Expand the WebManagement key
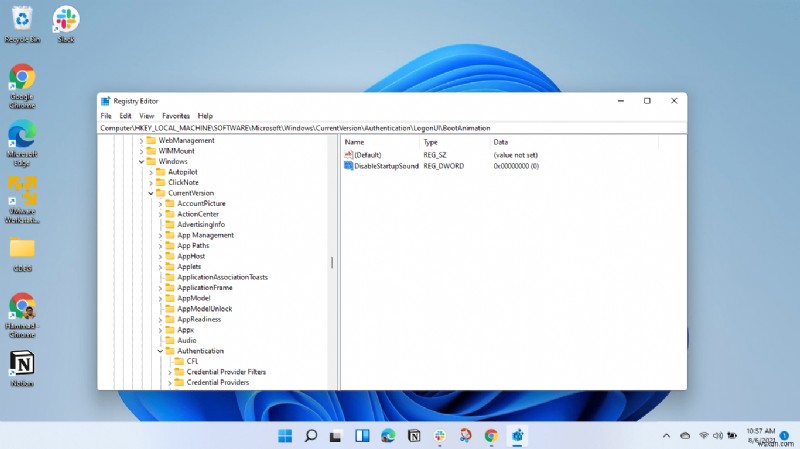The image size is (800, 449). pos(141,141)
